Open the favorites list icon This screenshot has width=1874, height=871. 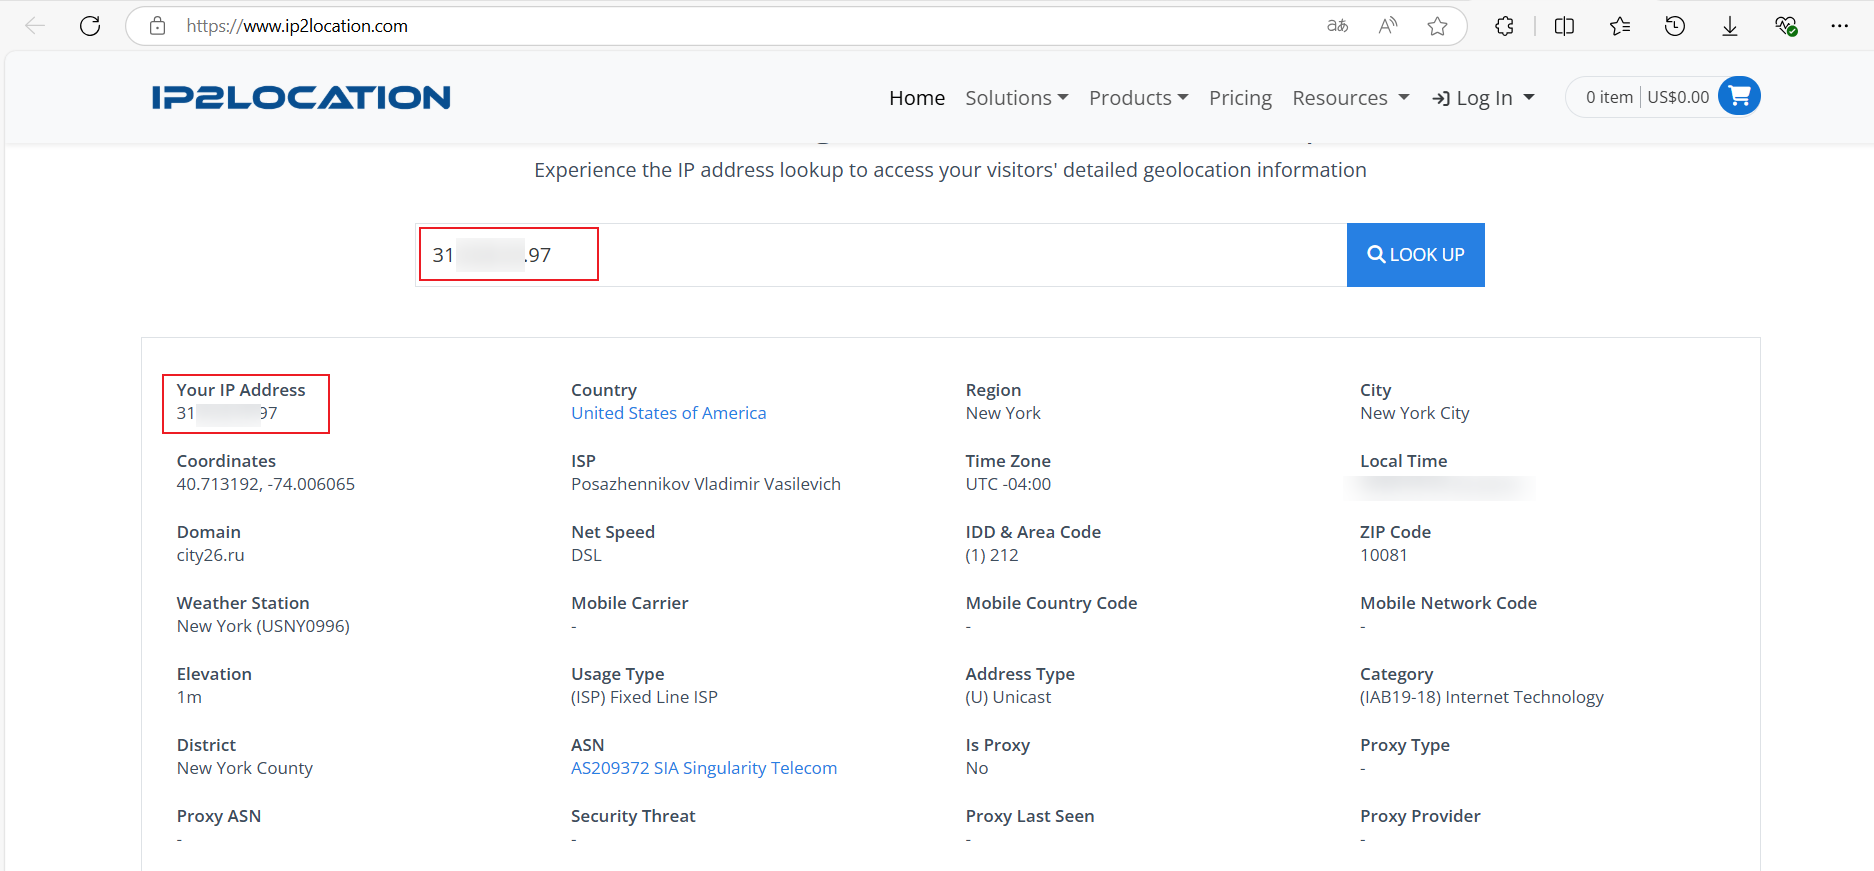[1620, 26]
